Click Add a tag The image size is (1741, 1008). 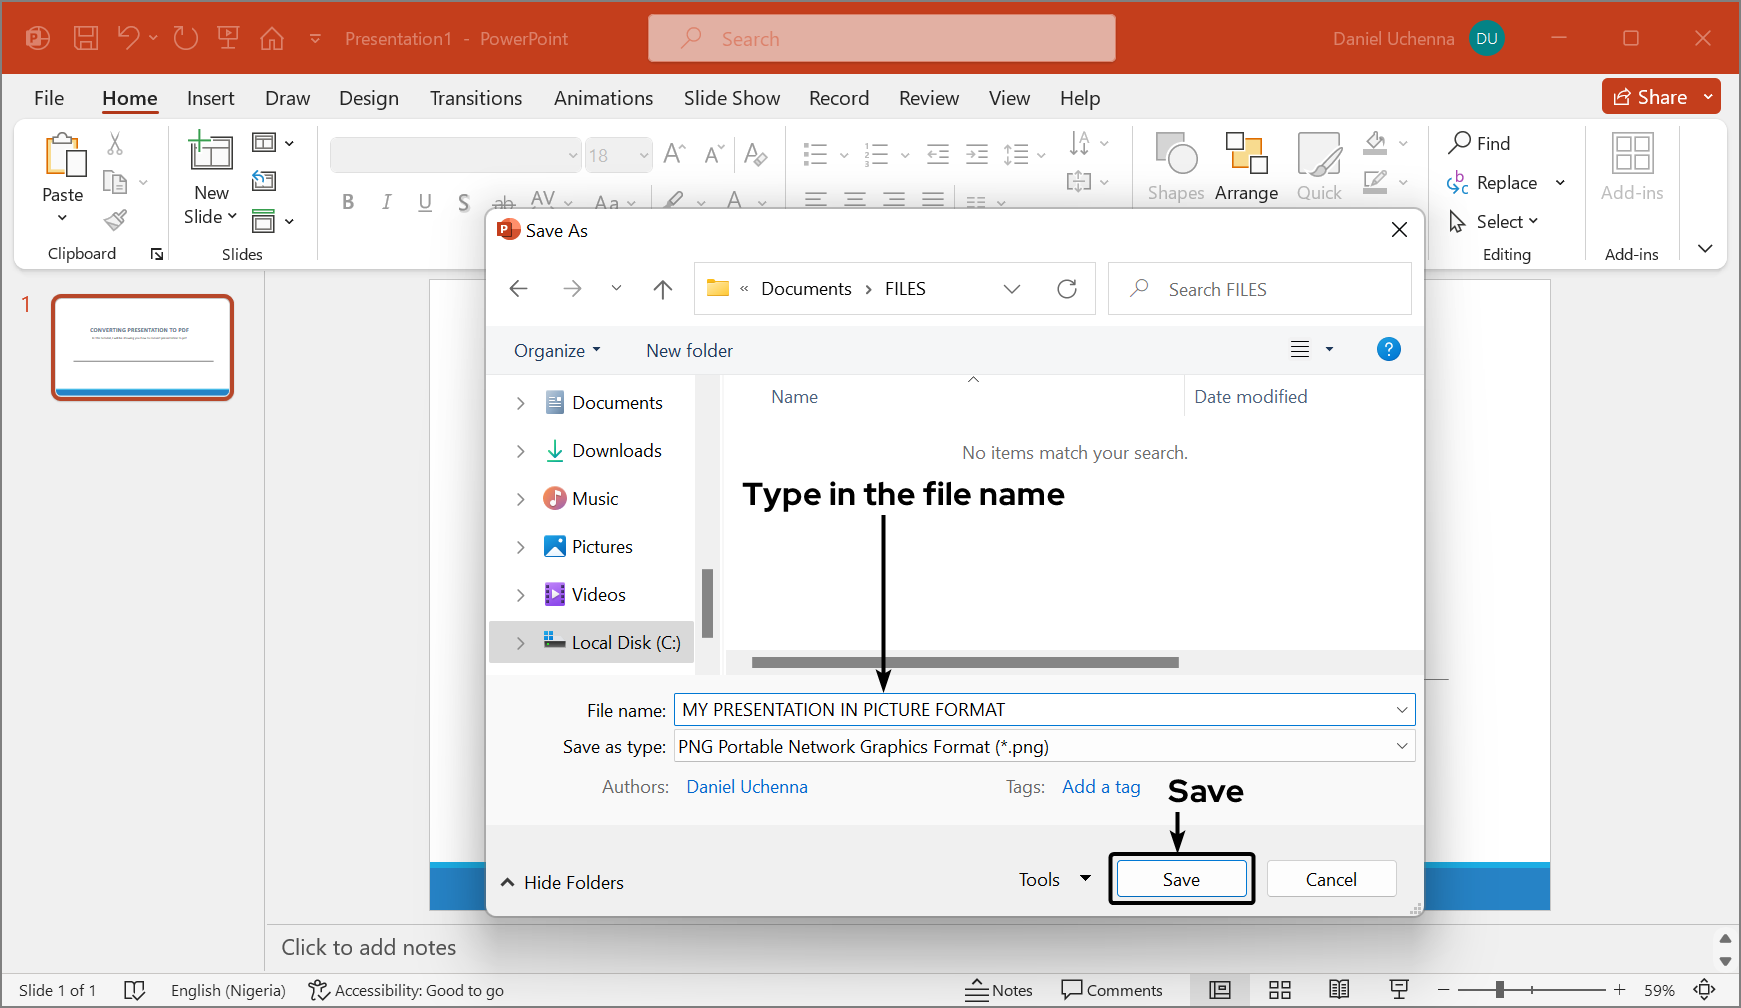[1100, 787]
